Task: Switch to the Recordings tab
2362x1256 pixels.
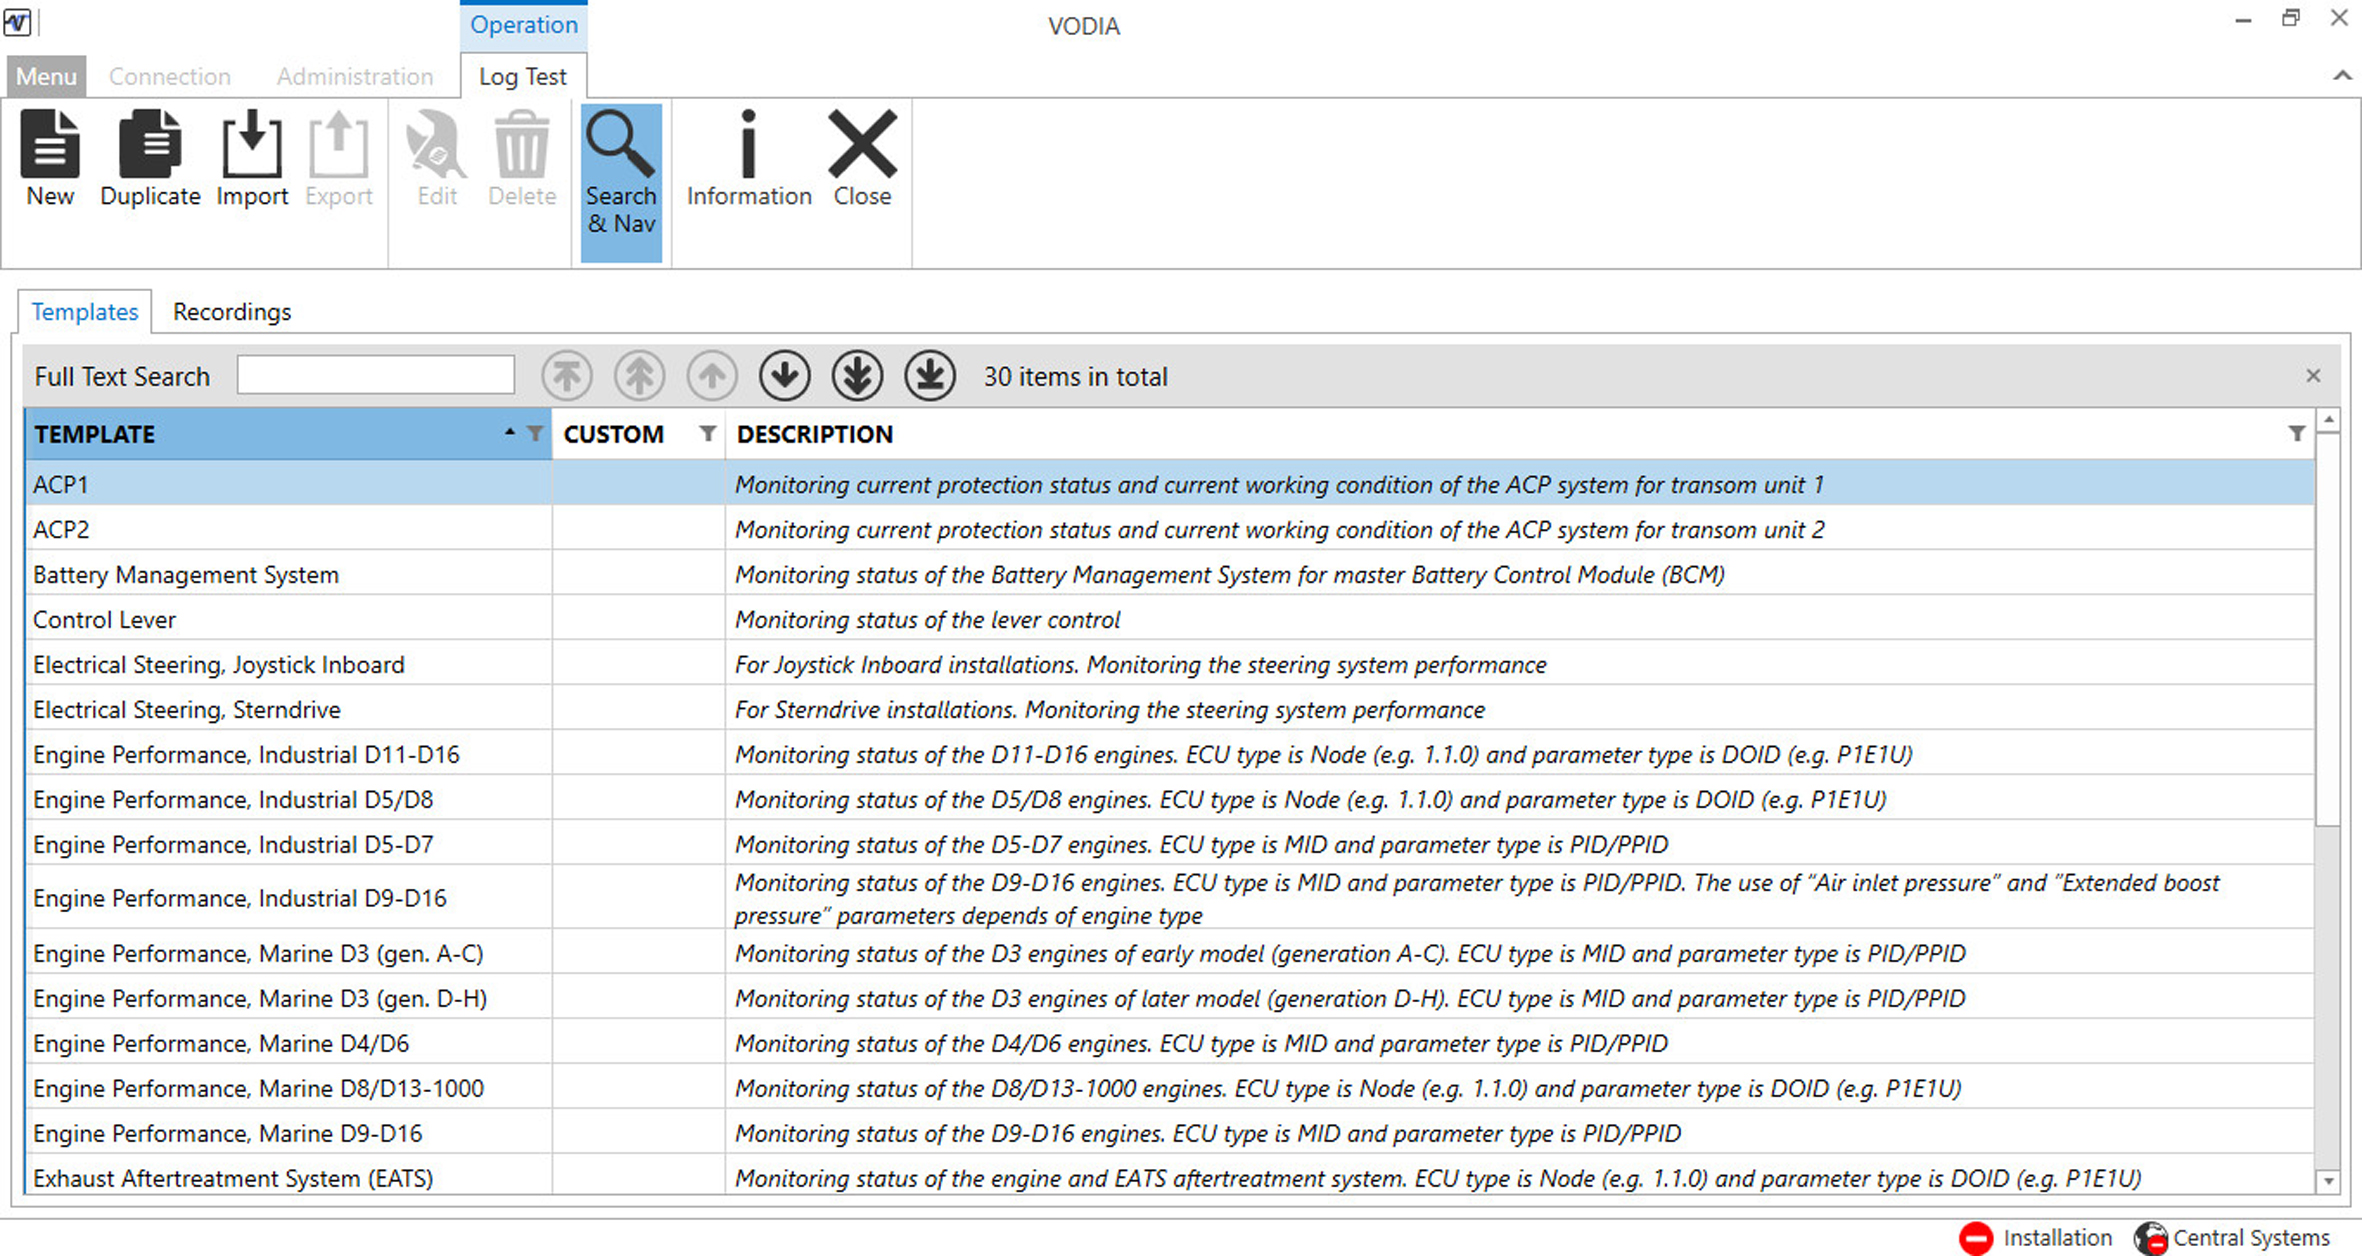Action: click(x=232, y=312)
